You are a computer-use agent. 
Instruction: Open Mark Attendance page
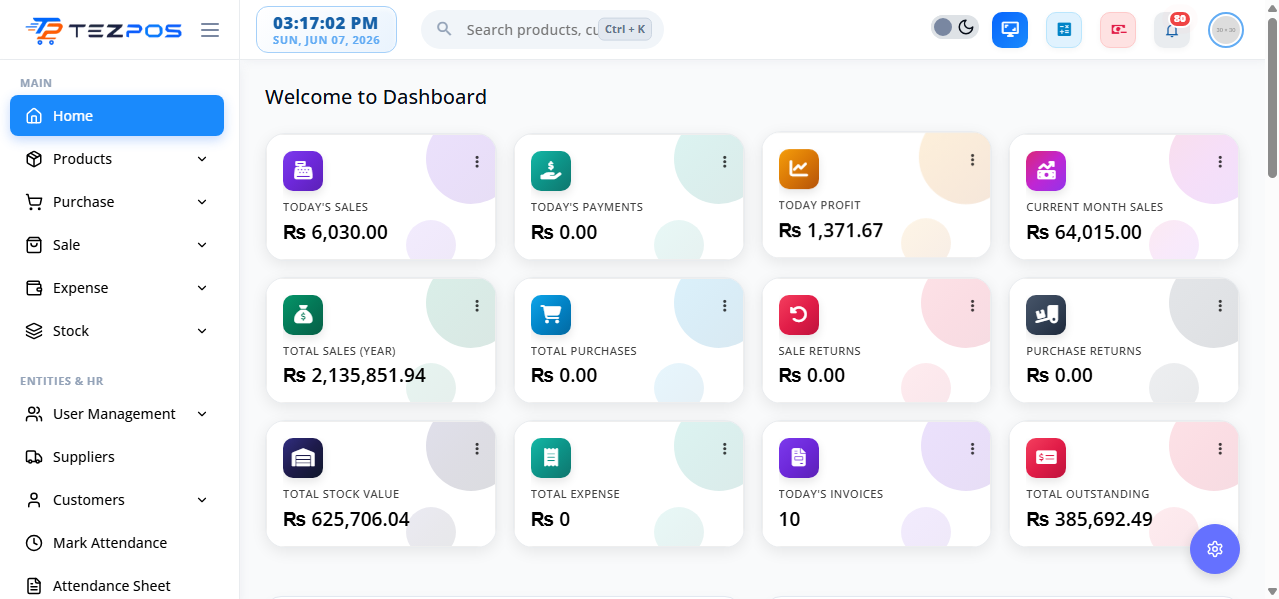117,543
